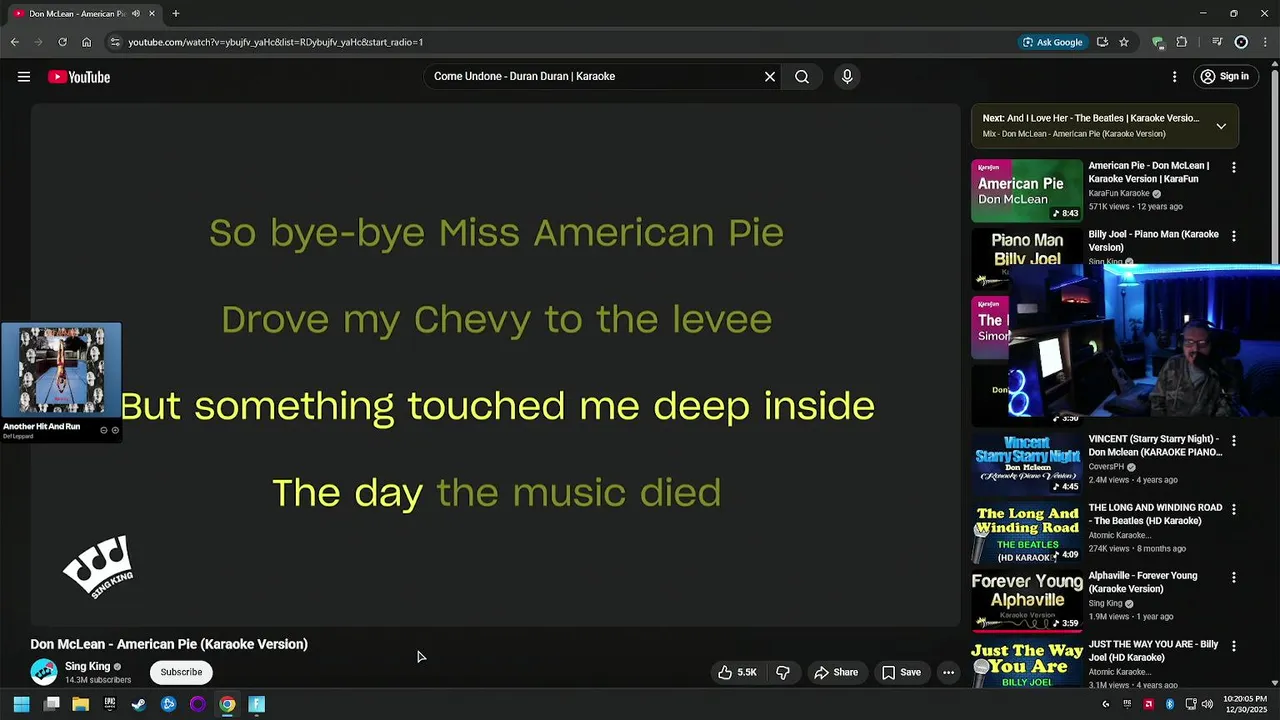Open the green extension icon
This screenshot has height=720, width=1280.
point(1158,42)
